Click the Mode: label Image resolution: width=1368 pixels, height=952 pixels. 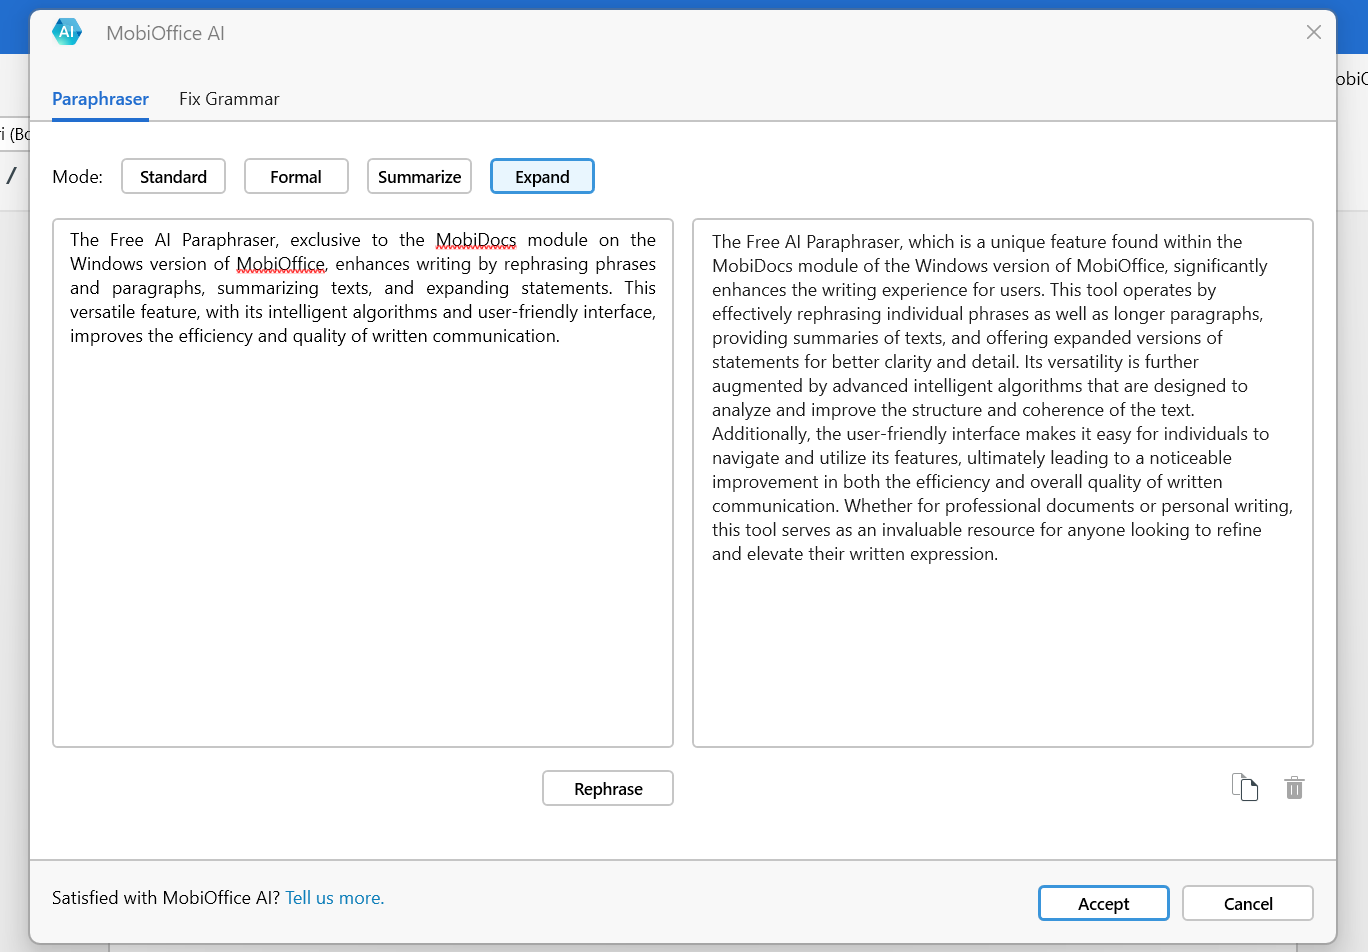coord(77,177)
